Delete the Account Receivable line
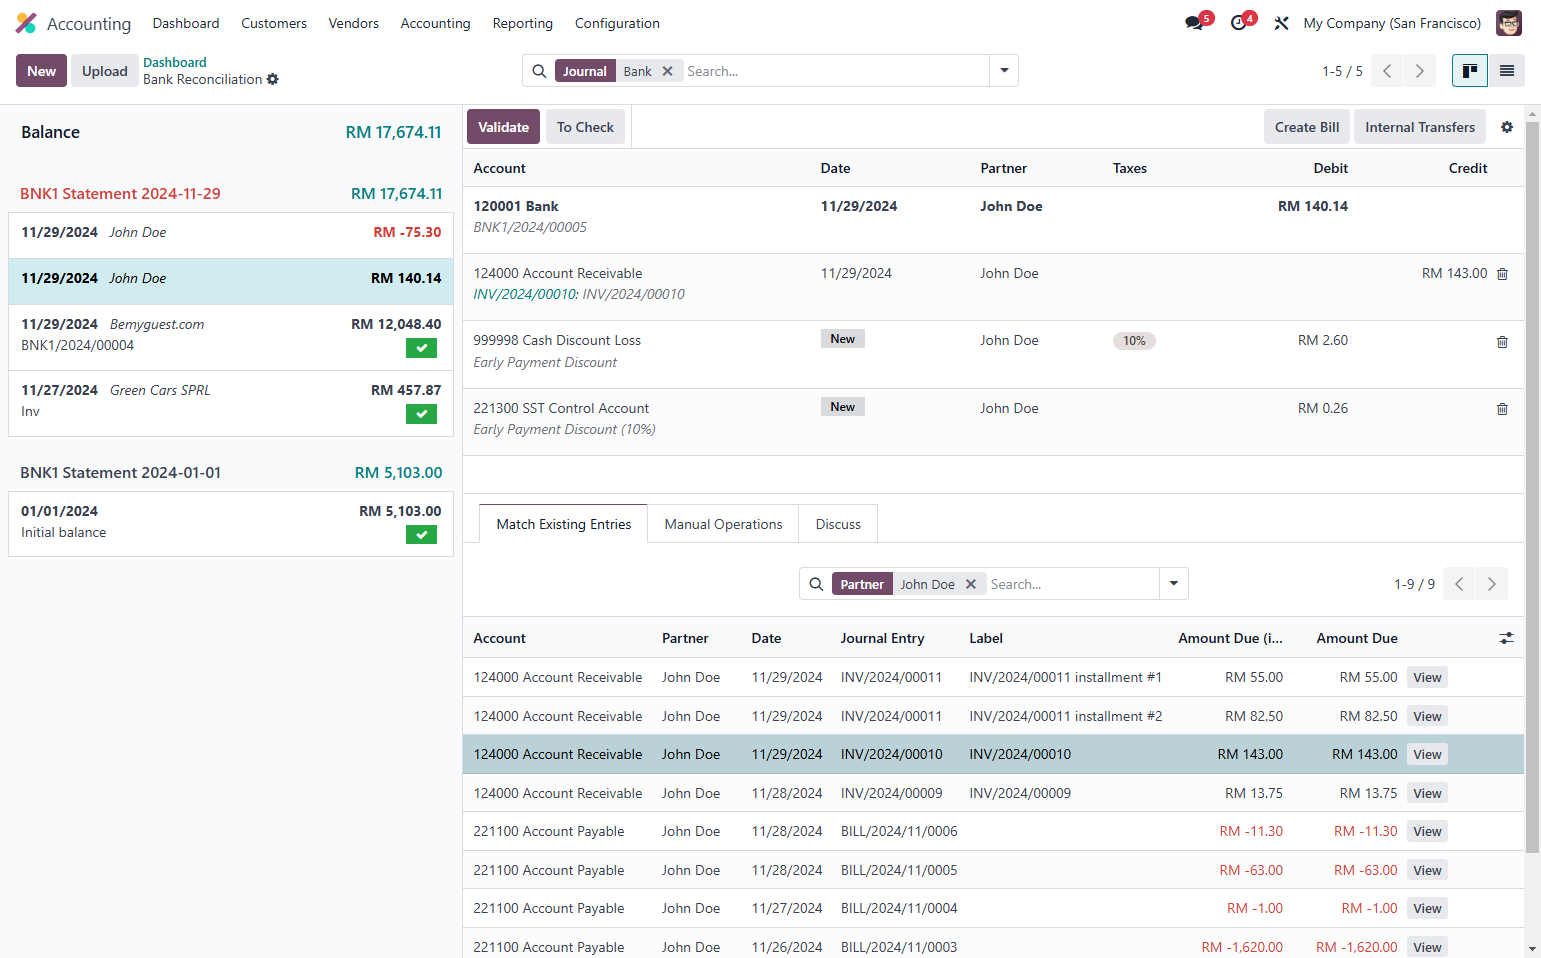1541x958 pixels. point(1502,274)
